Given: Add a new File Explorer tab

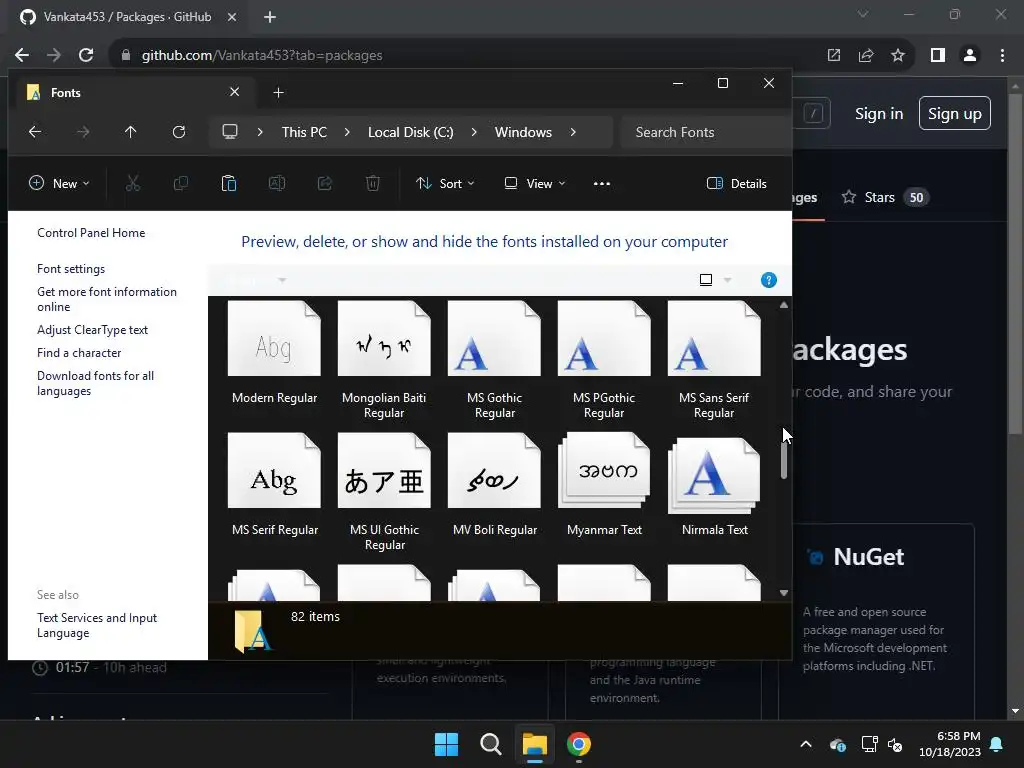Looking at the screenshot, I should 278,93.
